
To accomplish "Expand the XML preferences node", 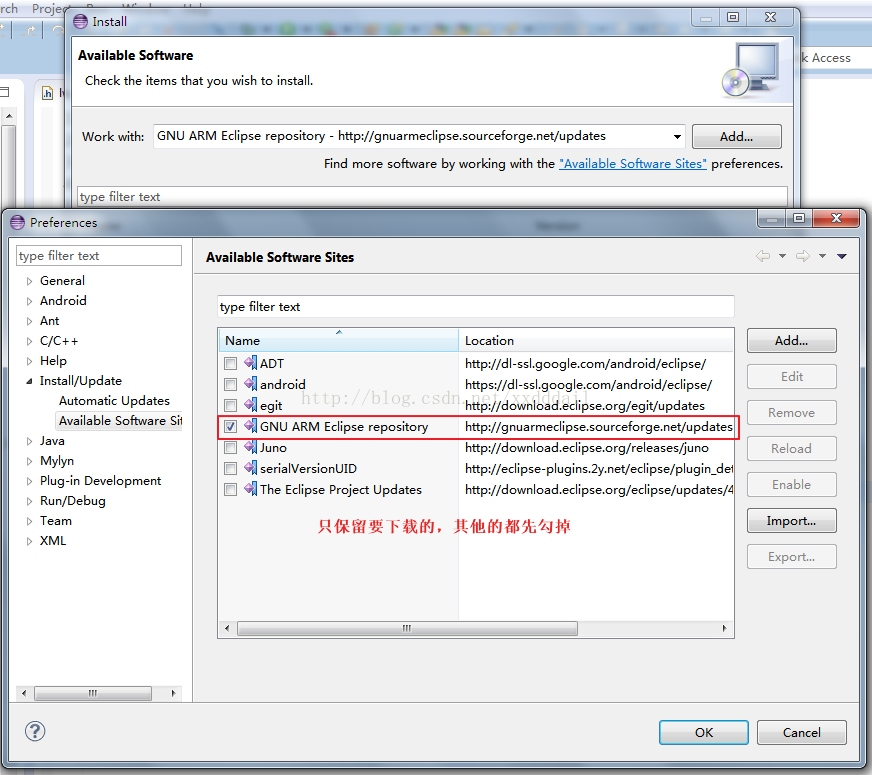I will (x=29, y=541).
